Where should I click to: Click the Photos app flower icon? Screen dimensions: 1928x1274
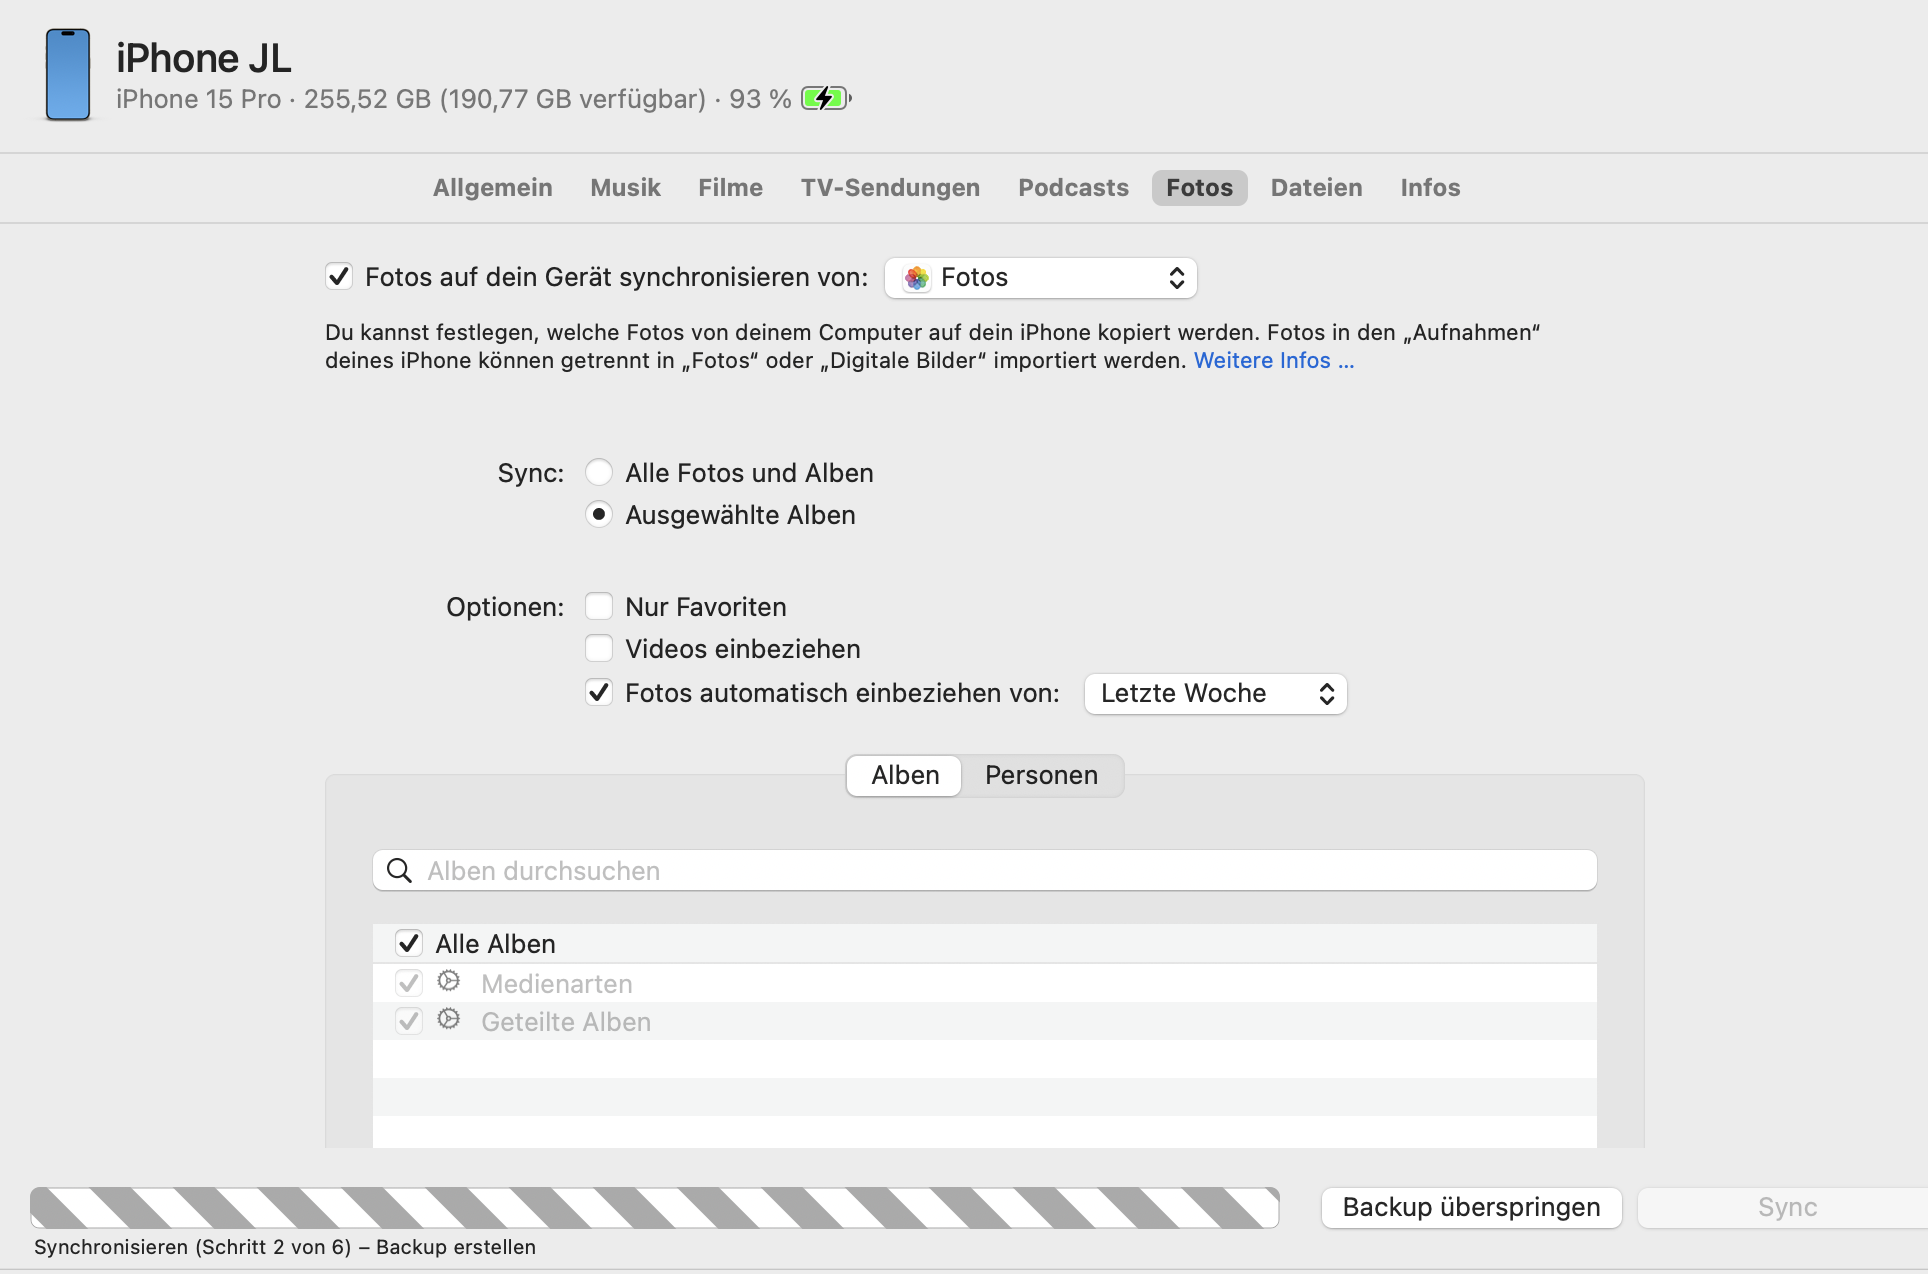(916, 278)
